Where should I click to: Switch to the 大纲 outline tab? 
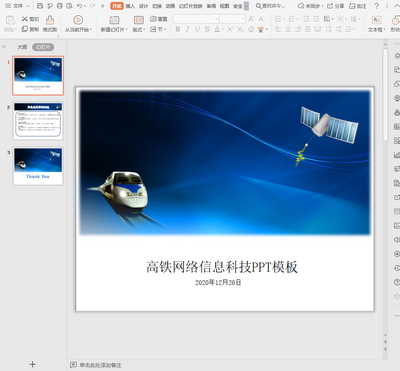(22, 47)
